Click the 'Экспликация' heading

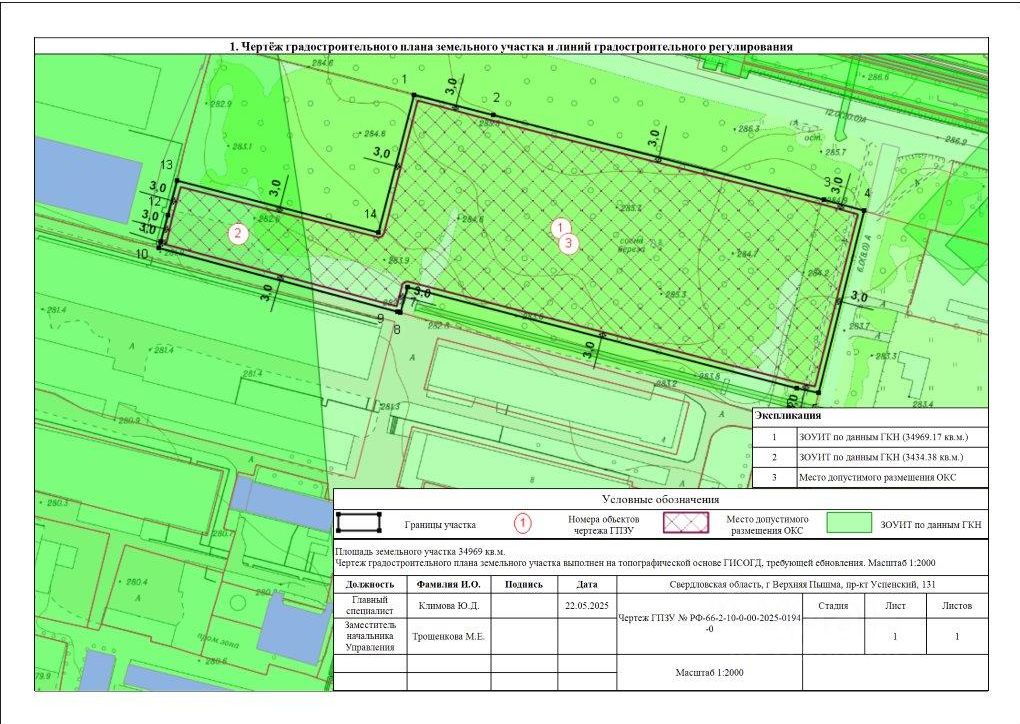(x=788, y=415)
